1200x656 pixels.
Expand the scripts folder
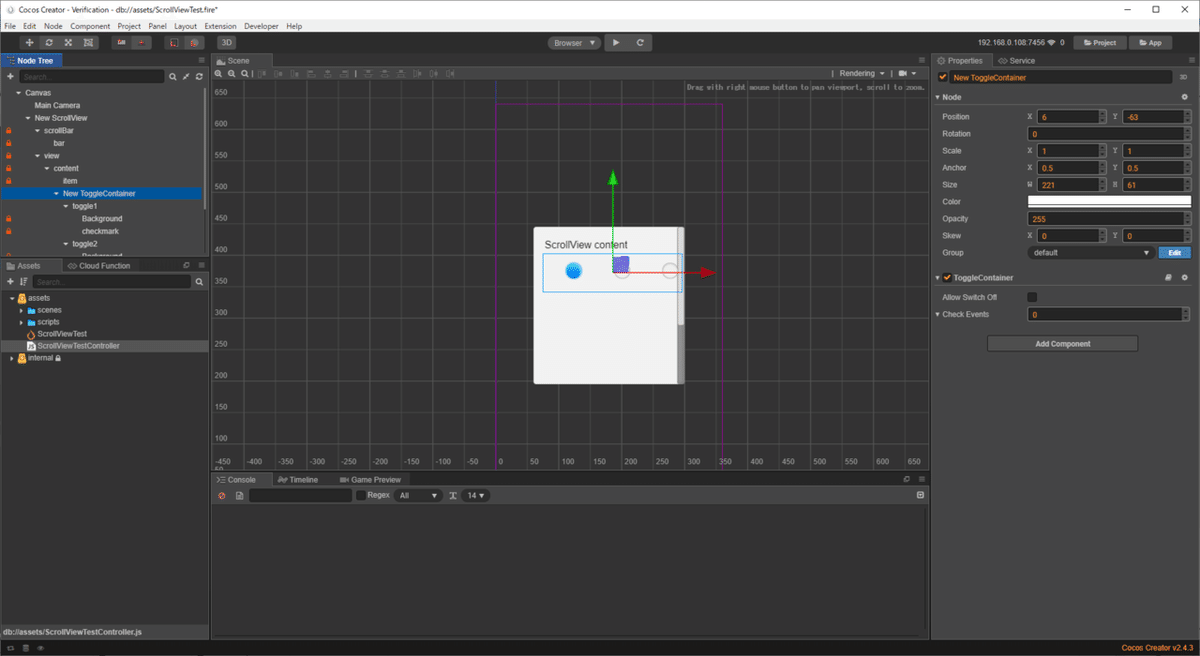coord(21,322)
